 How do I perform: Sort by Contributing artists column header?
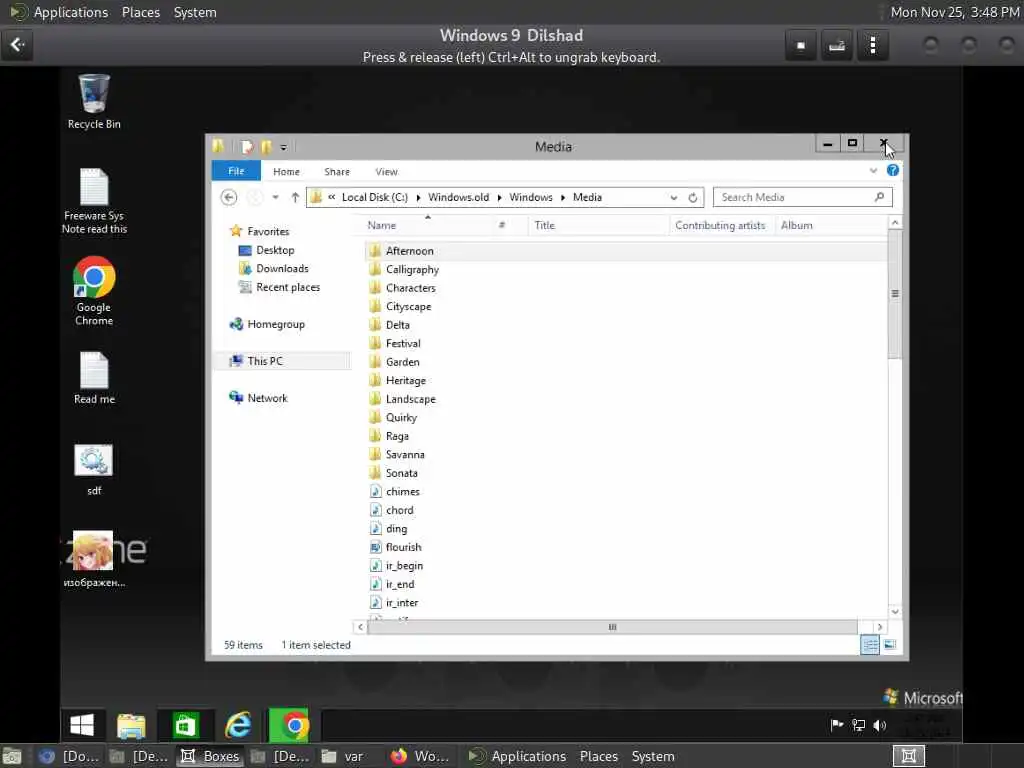(x=721, y=225)
